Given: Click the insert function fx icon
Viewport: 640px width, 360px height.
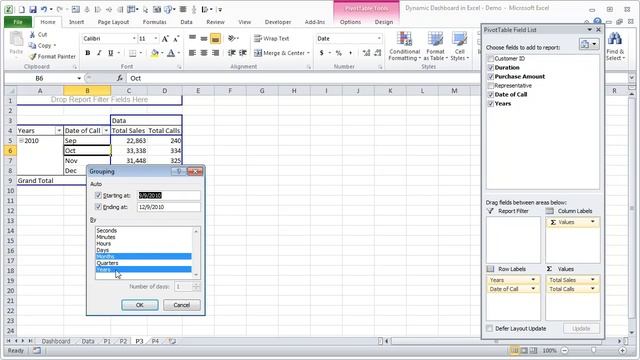Looking at the screenshot, I should (120, 78).
